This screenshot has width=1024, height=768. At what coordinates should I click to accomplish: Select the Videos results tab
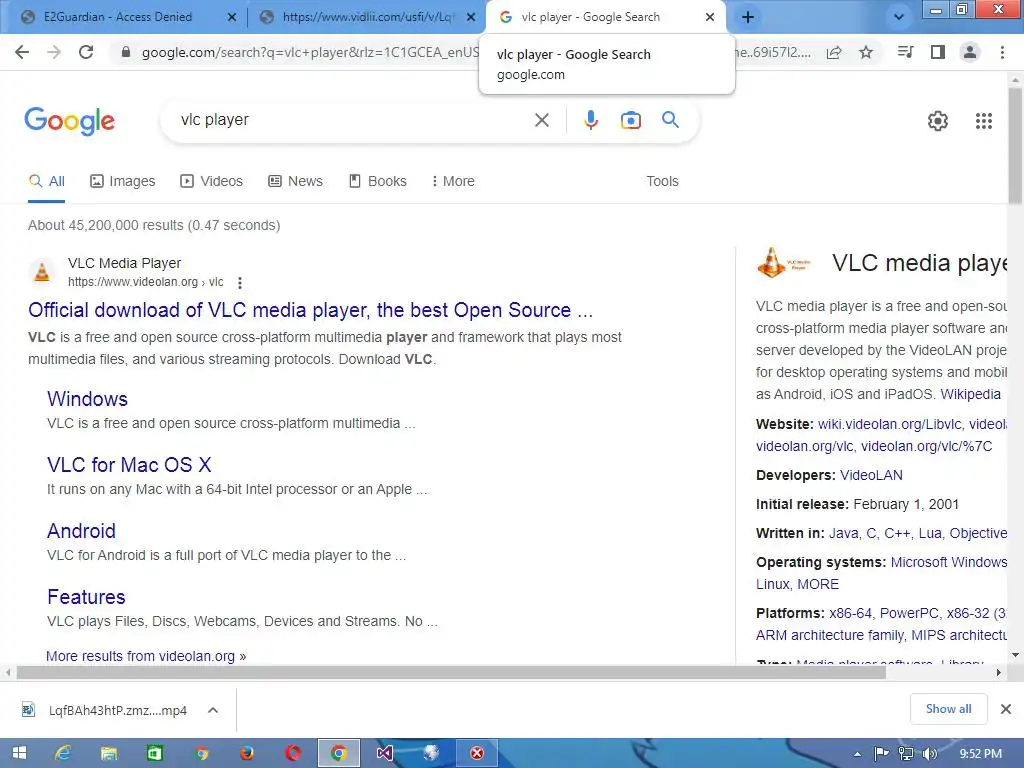coord(212,181)
